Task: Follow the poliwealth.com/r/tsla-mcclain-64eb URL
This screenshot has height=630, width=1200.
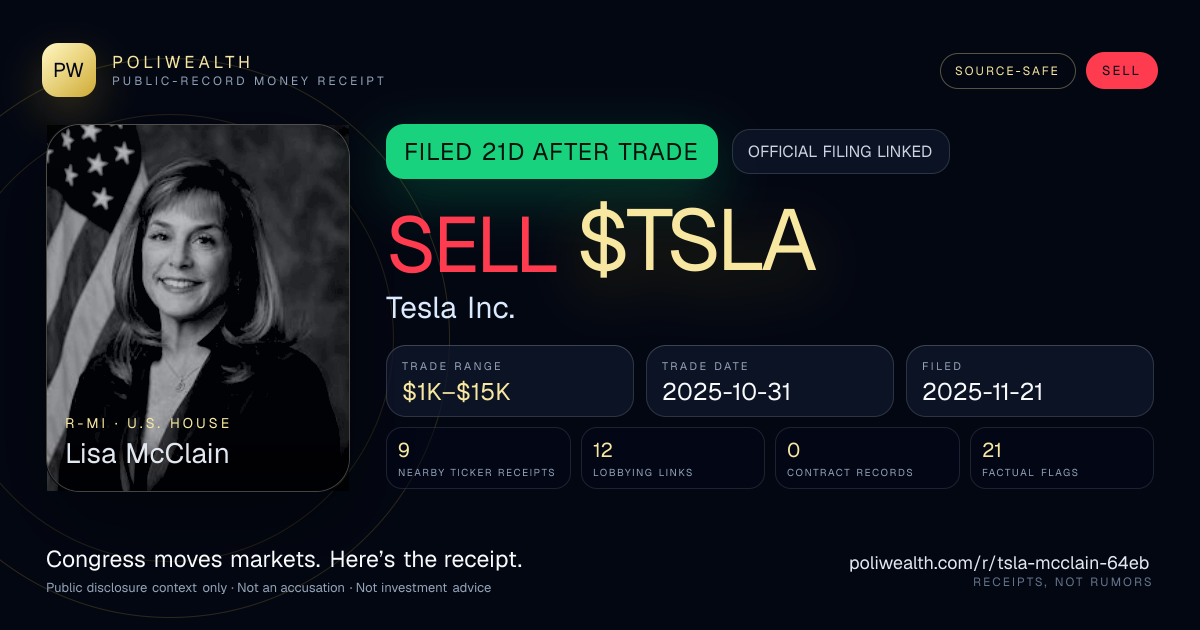Action: coord(1000,563)
